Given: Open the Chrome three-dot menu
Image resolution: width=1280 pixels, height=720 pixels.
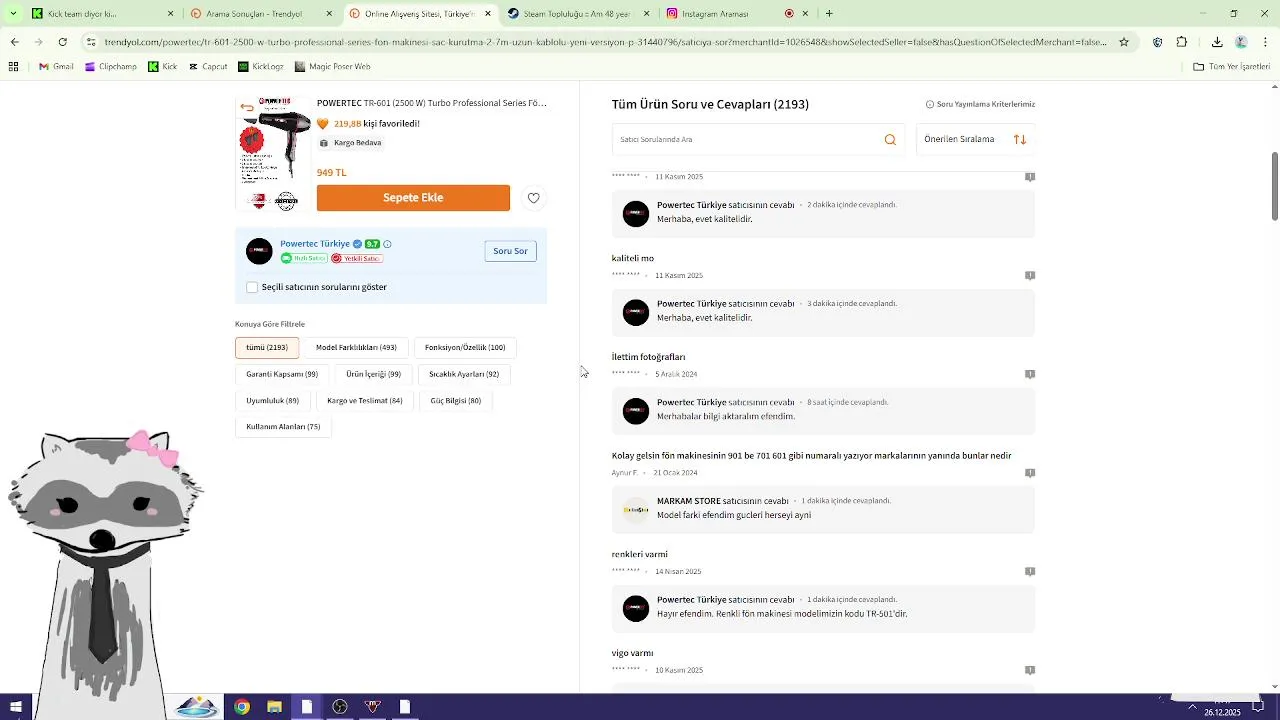Looking at the screenshot, I should pyautogui.click(x=1265, y=42).
